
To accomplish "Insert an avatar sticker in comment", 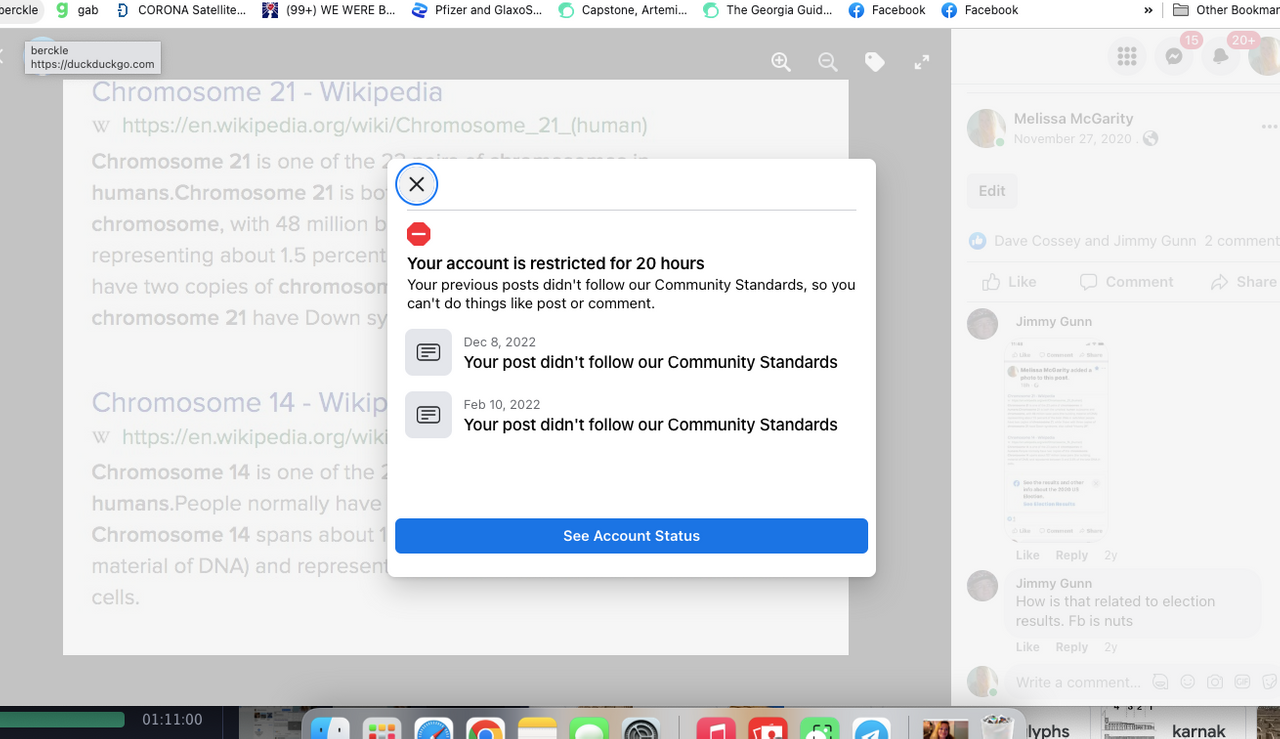I will 1160,682.
